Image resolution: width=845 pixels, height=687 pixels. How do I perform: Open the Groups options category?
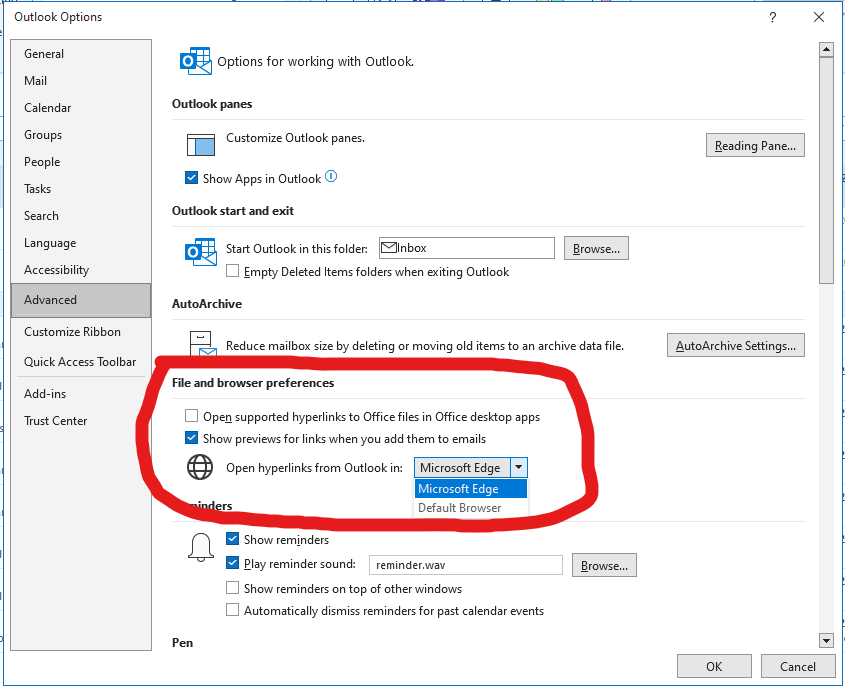tap(81, 135)
